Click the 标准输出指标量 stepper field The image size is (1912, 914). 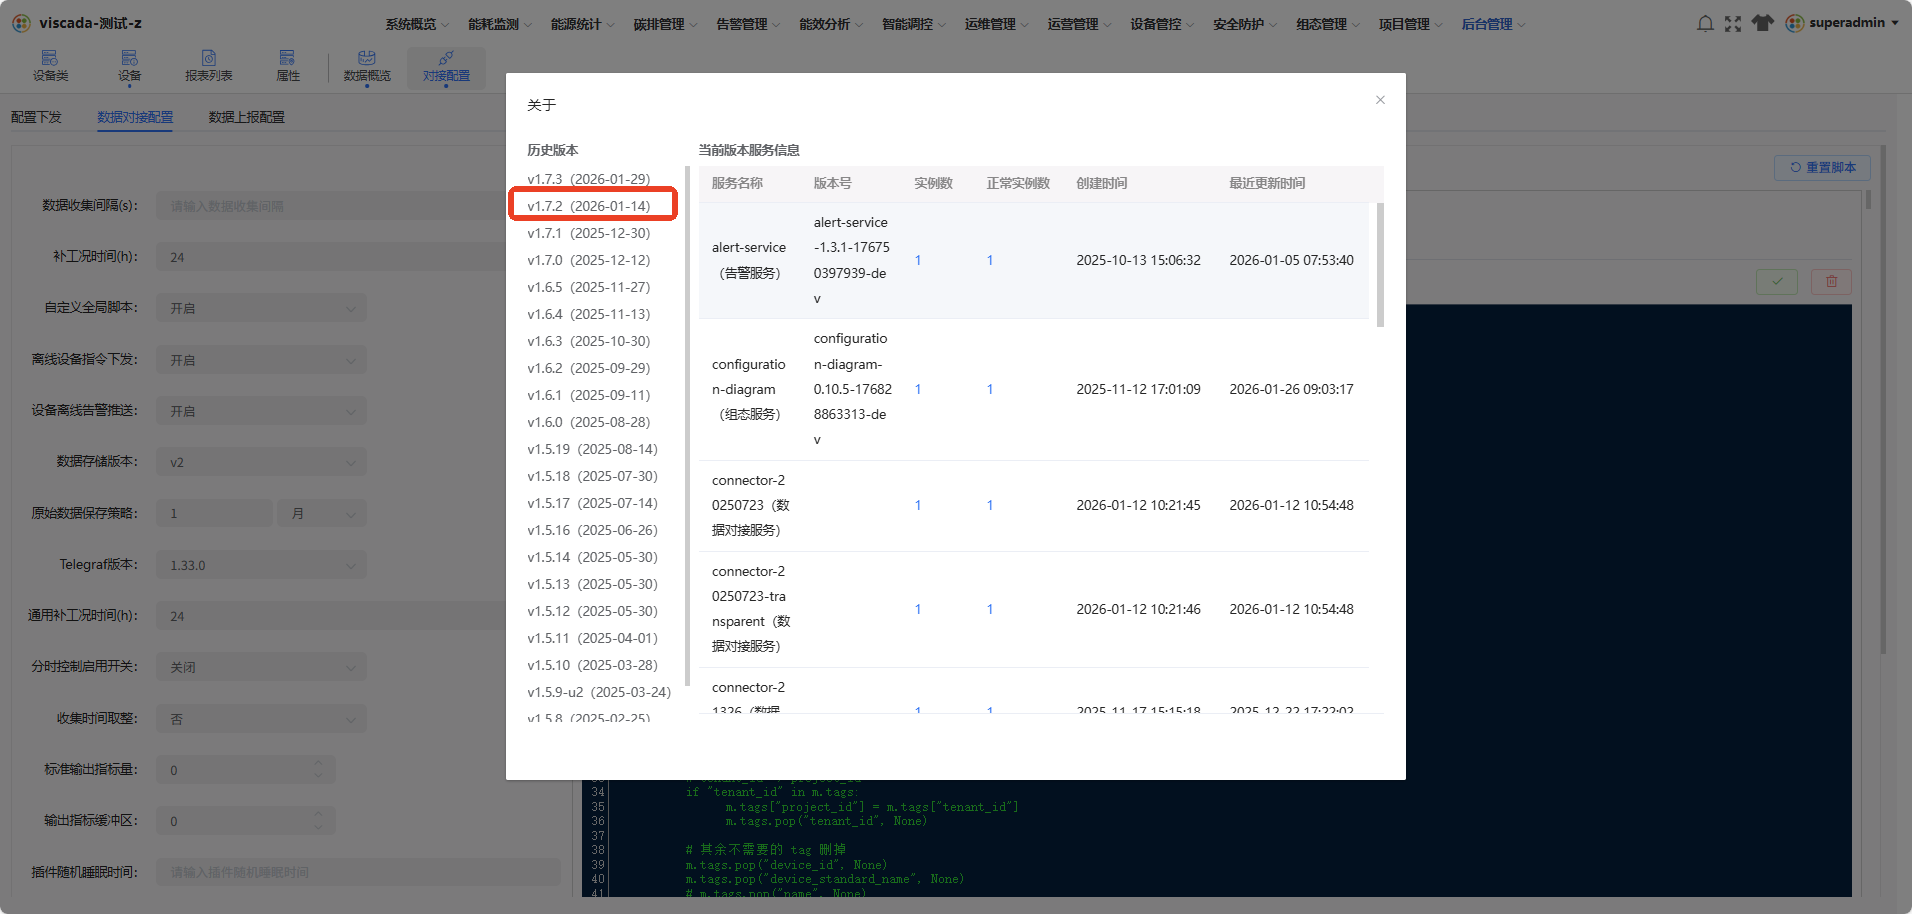click(245, 770)
